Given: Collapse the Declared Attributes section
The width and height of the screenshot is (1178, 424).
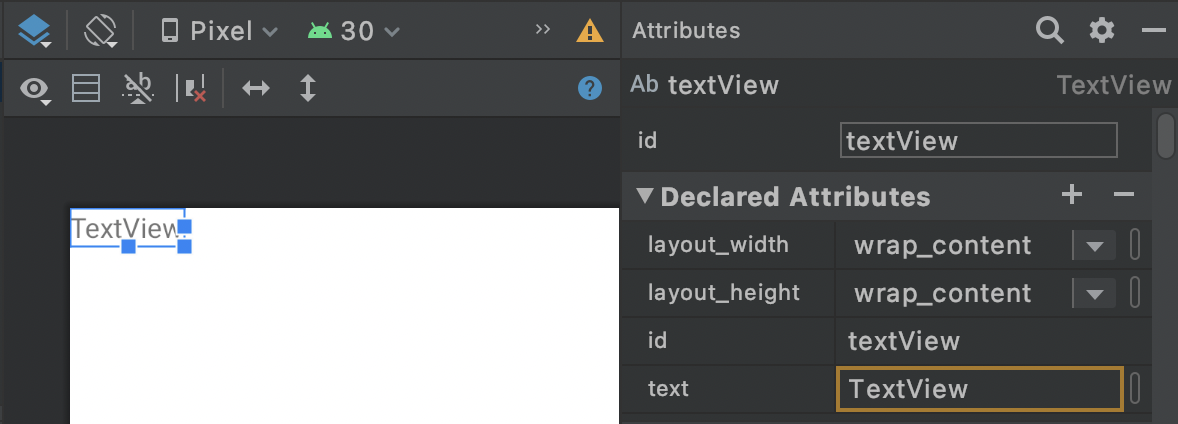Looking at the screenshot, I should click(x=645, y=196).
